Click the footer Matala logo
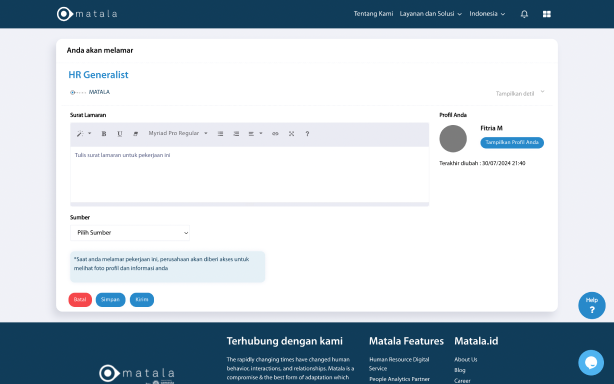 tap(137, 374)
